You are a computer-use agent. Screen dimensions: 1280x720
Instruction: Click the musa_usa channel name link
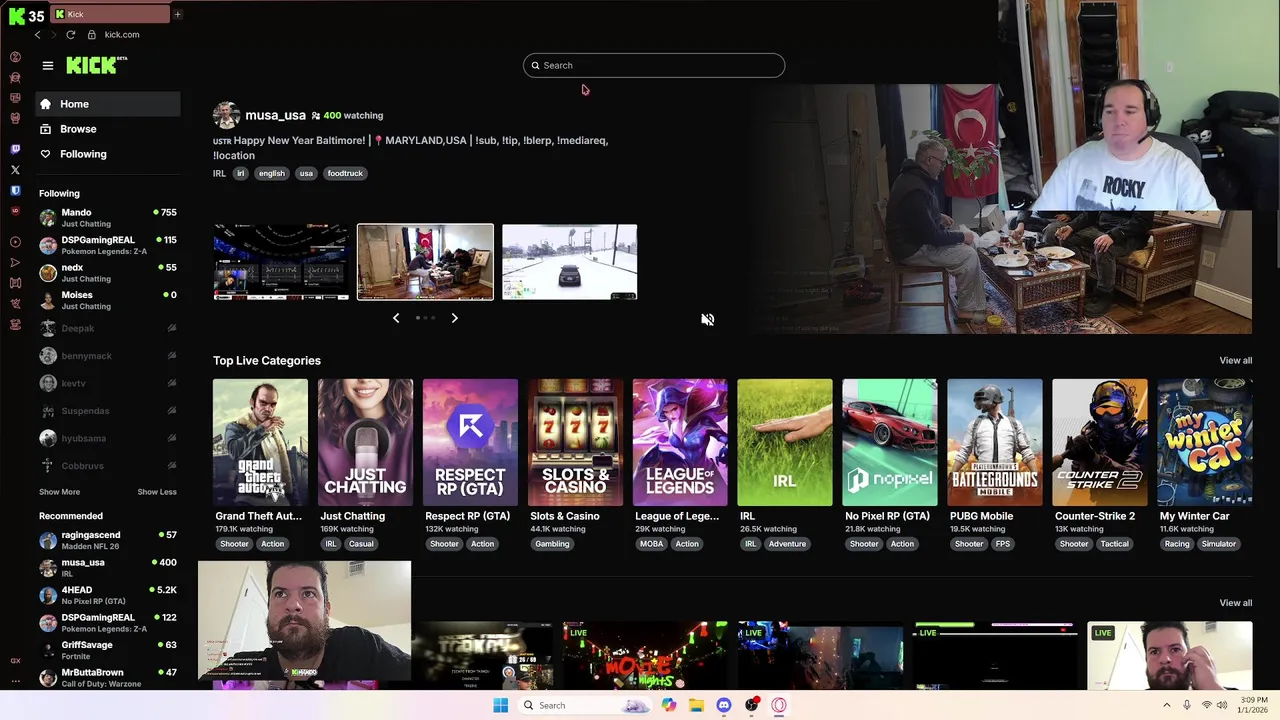tap(275, 115)
